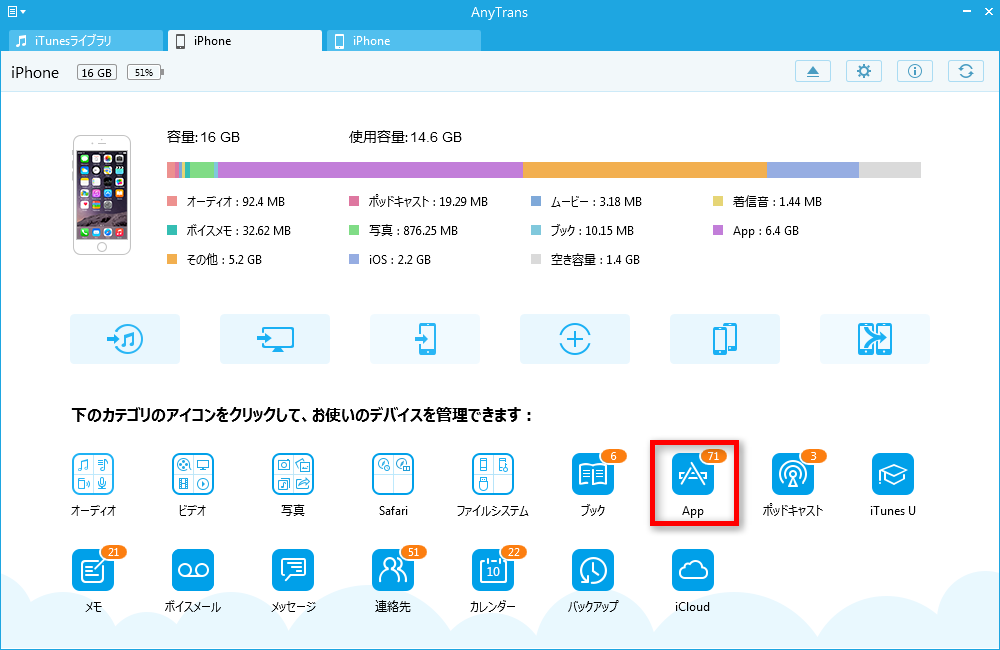1000x650 pixels.
Task: Click the その他 : 5.2 GB legend entry
Action: pos(214,260)
